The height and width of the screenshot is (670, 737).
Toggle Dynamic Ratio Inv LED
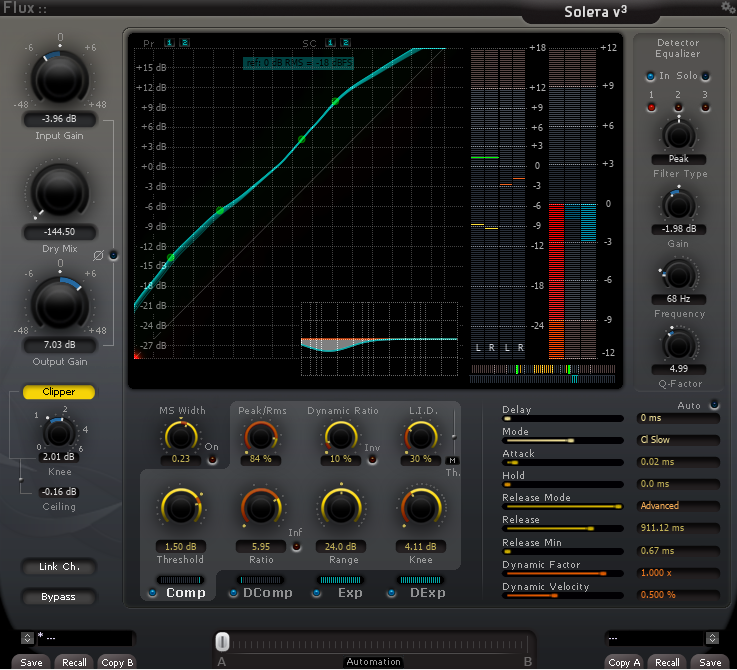pyautogui.click(x=372, y=459)
